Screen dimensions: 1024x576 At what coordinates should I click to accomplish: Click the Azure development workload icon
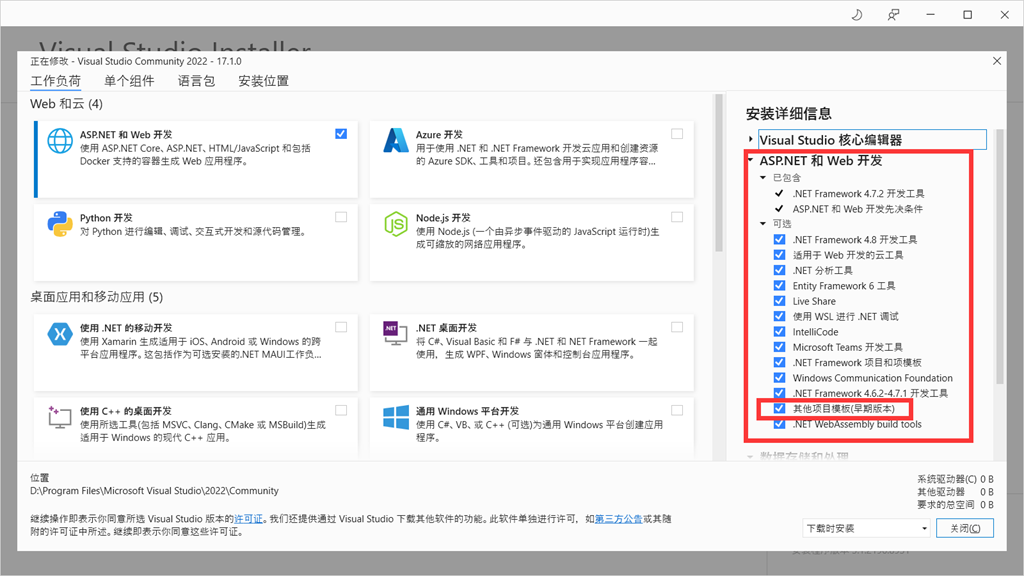396,141
